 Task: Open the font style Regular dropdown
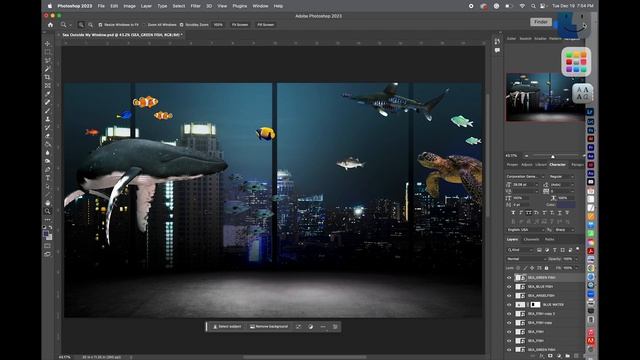pos(561,176)
